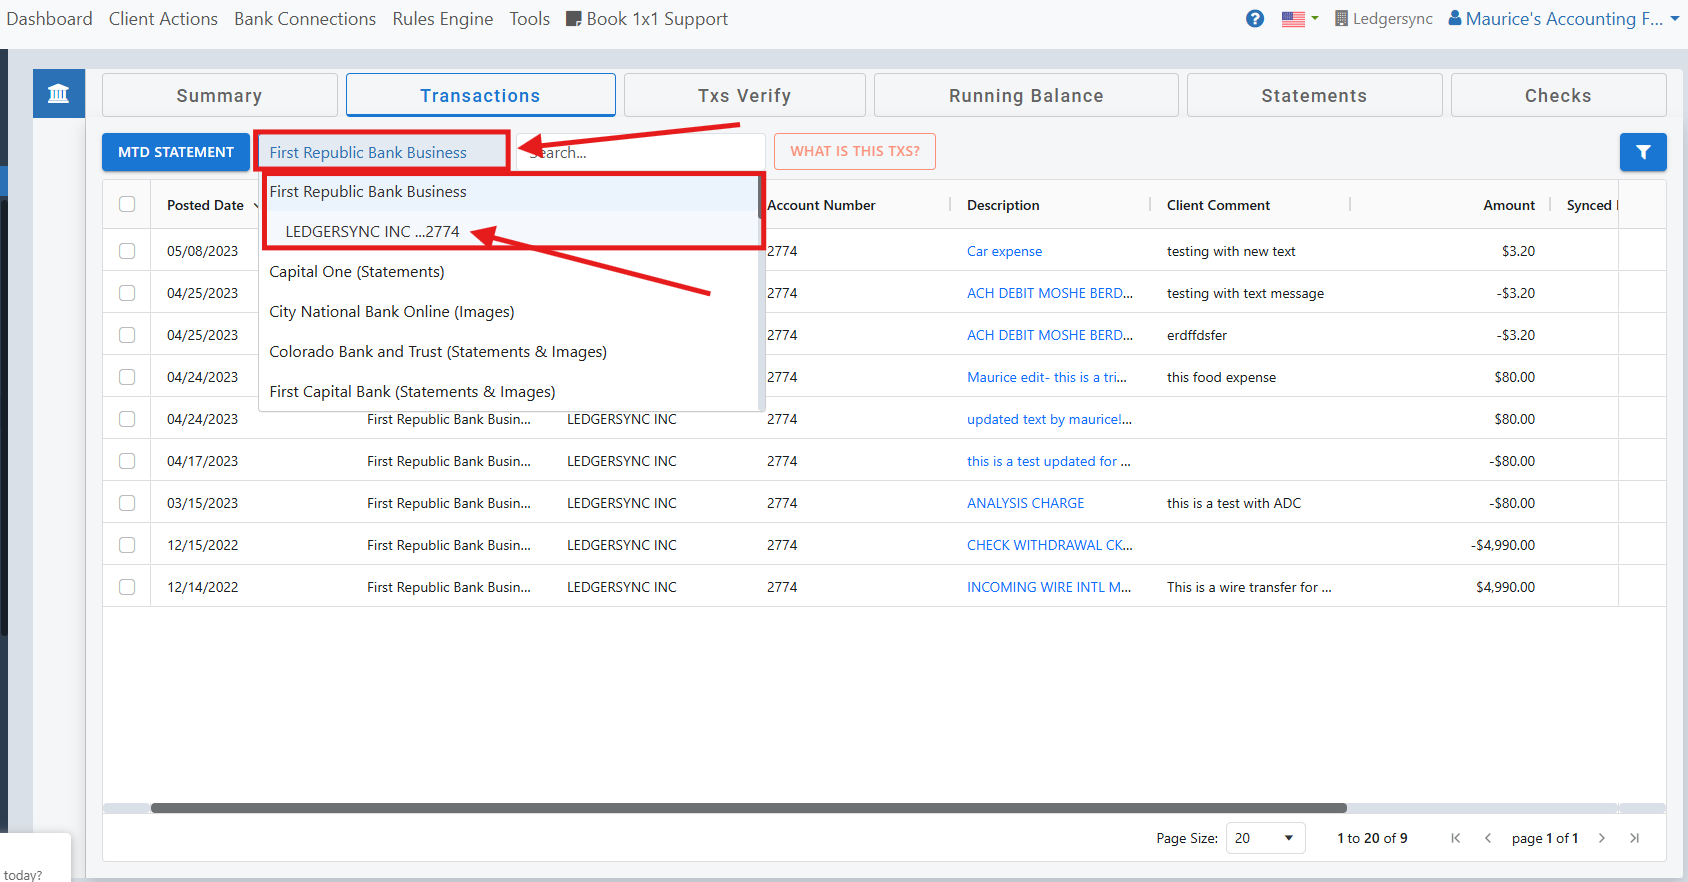Sort by the Account Number column header
Image resolution: width=1688 pixels, height=882 pixels.
(821, 205)
